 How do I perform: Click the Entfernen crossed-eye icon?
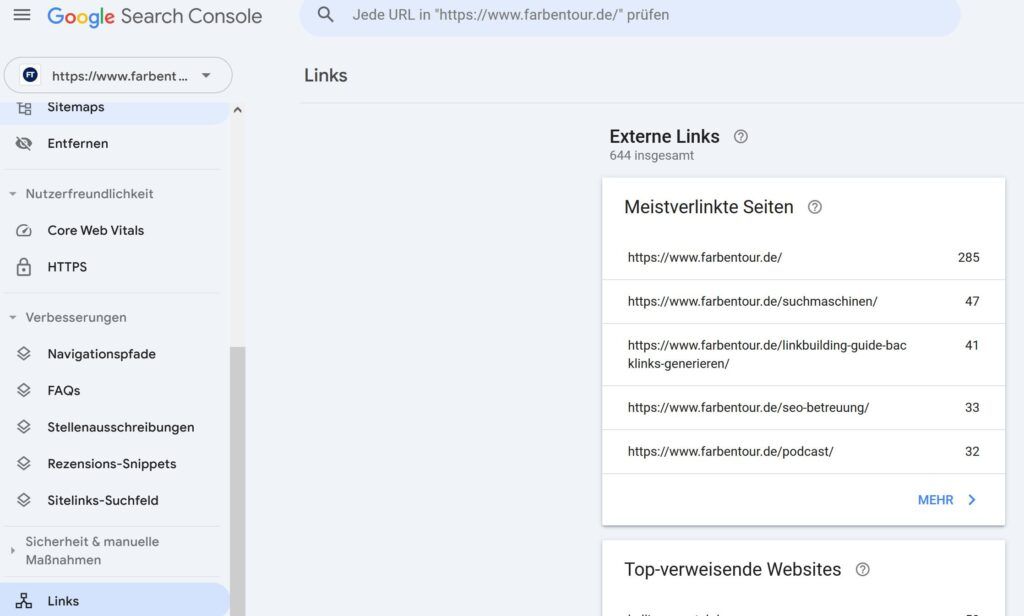[x=24, y=143]
